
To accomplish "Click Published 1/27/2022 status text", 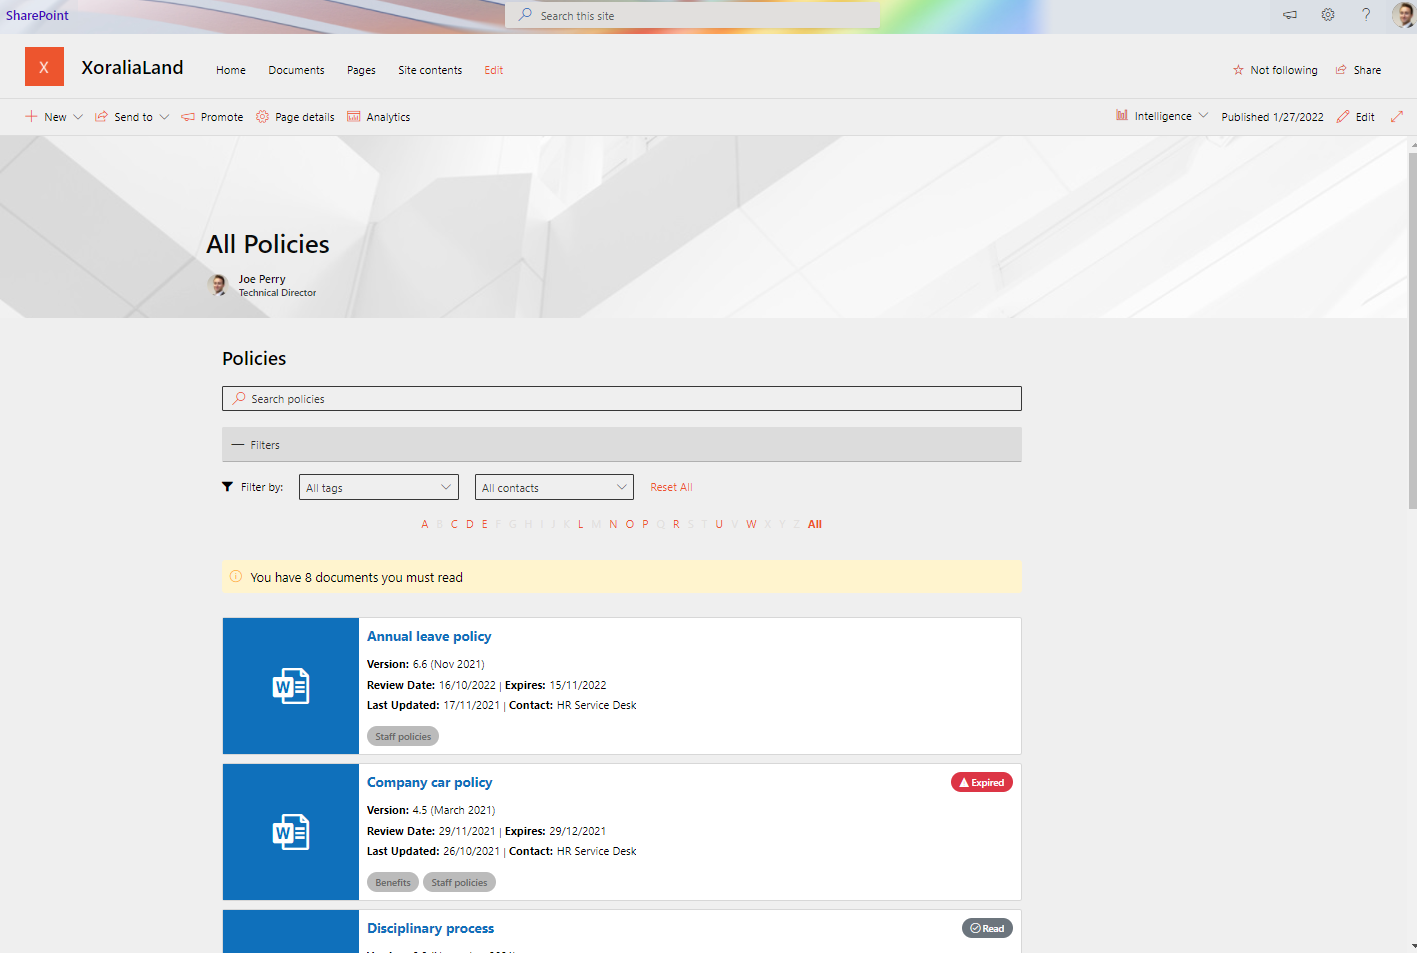I will point(1272,117).
